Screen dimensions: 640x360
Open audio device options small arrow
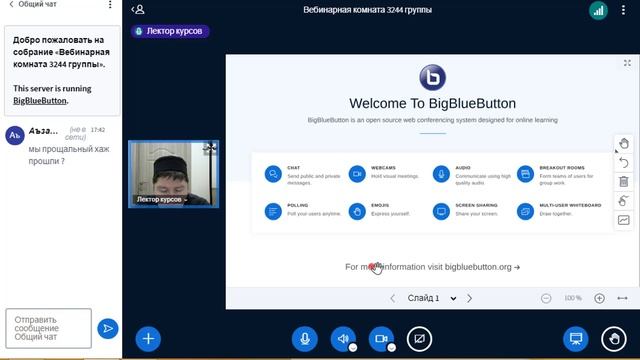pos(353,348)
